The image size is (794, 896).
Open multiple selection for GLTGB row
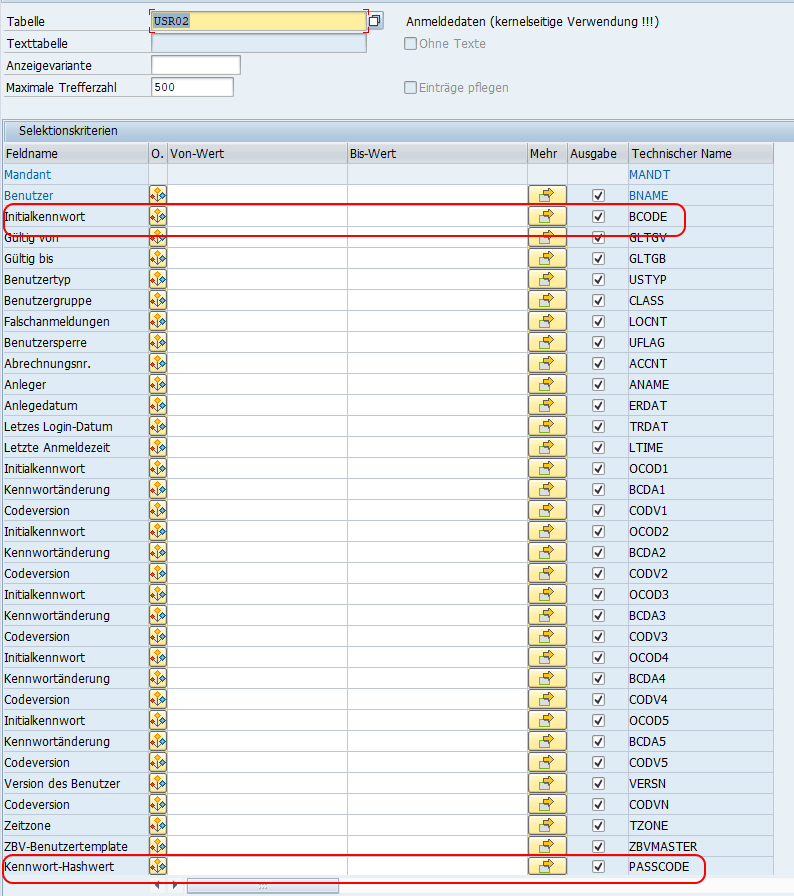[547, 259]
